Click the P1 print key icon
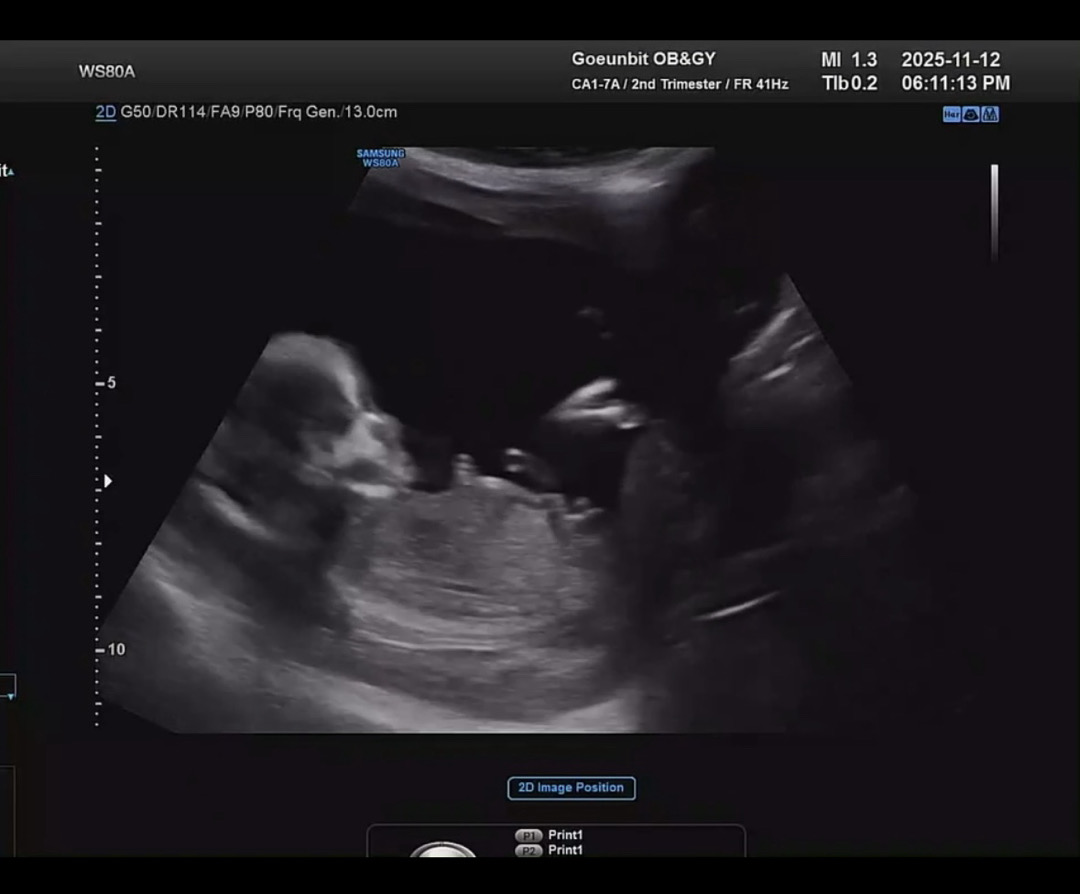 click(x=528, y=835)
